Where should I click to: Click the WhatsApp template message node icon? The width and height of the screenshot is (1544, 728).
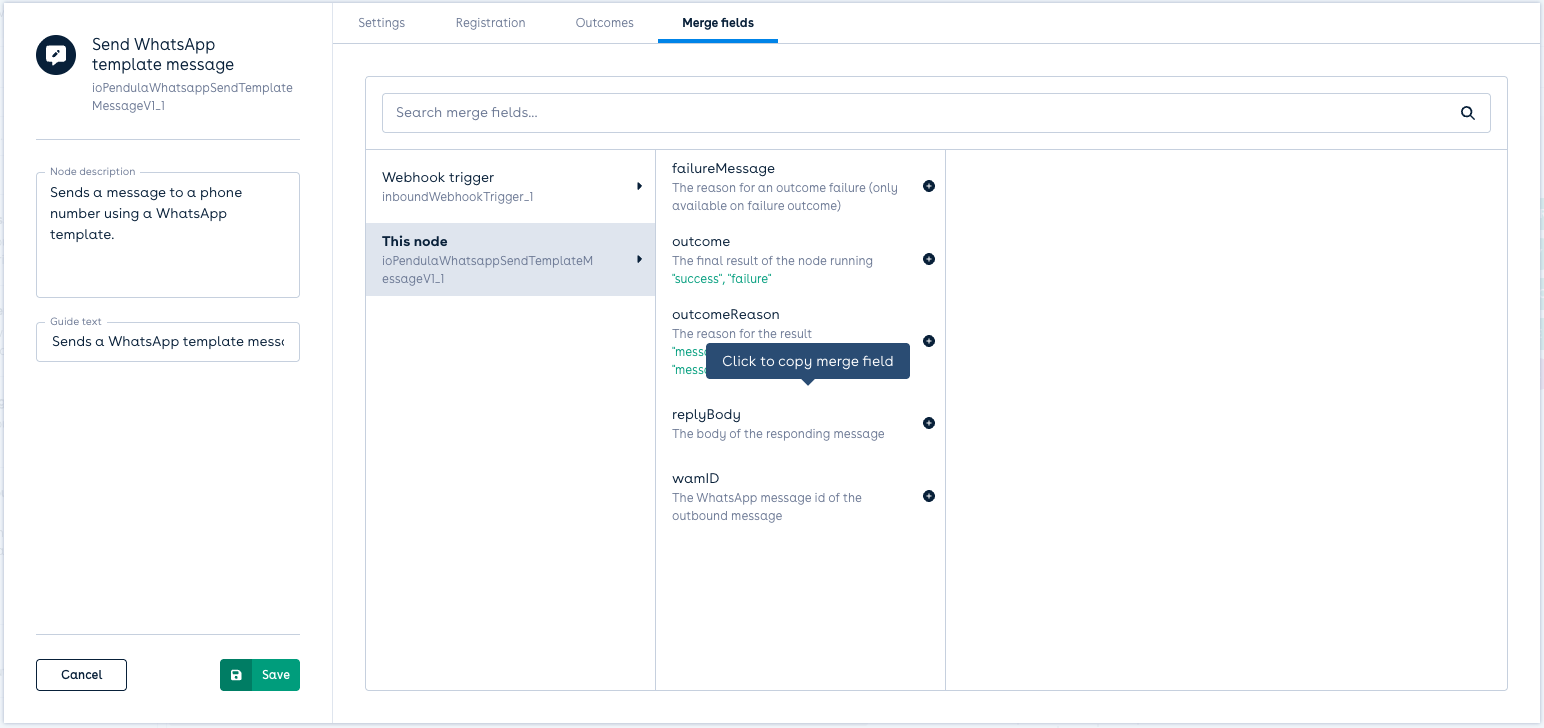[x=56, y=55]
